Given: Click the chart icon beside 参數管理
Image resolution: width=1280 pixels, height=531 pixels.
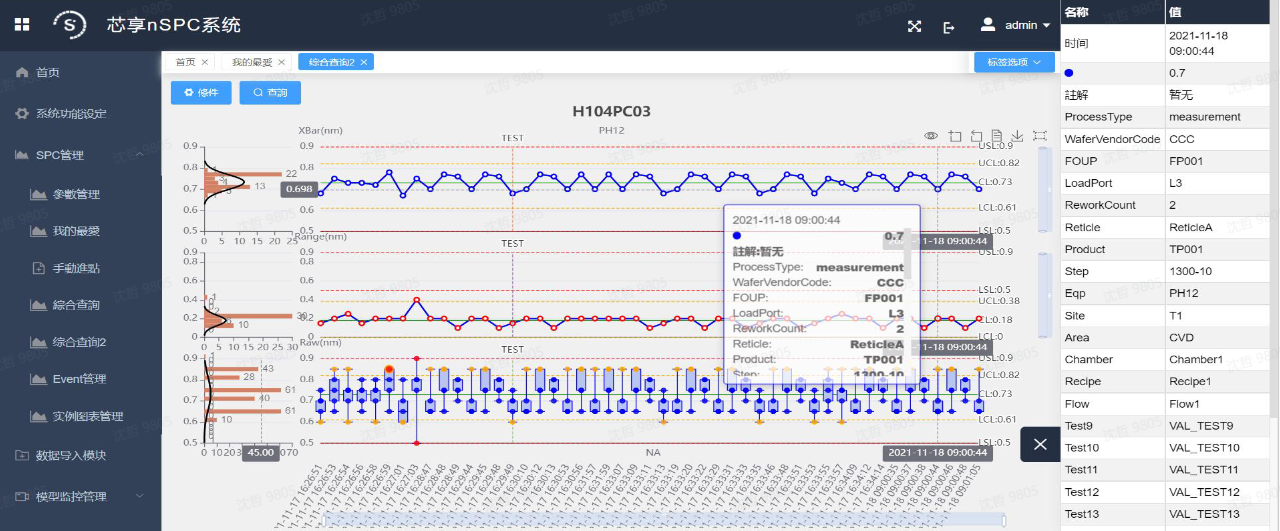Looking at the screenshot, I should pos(39,194).
